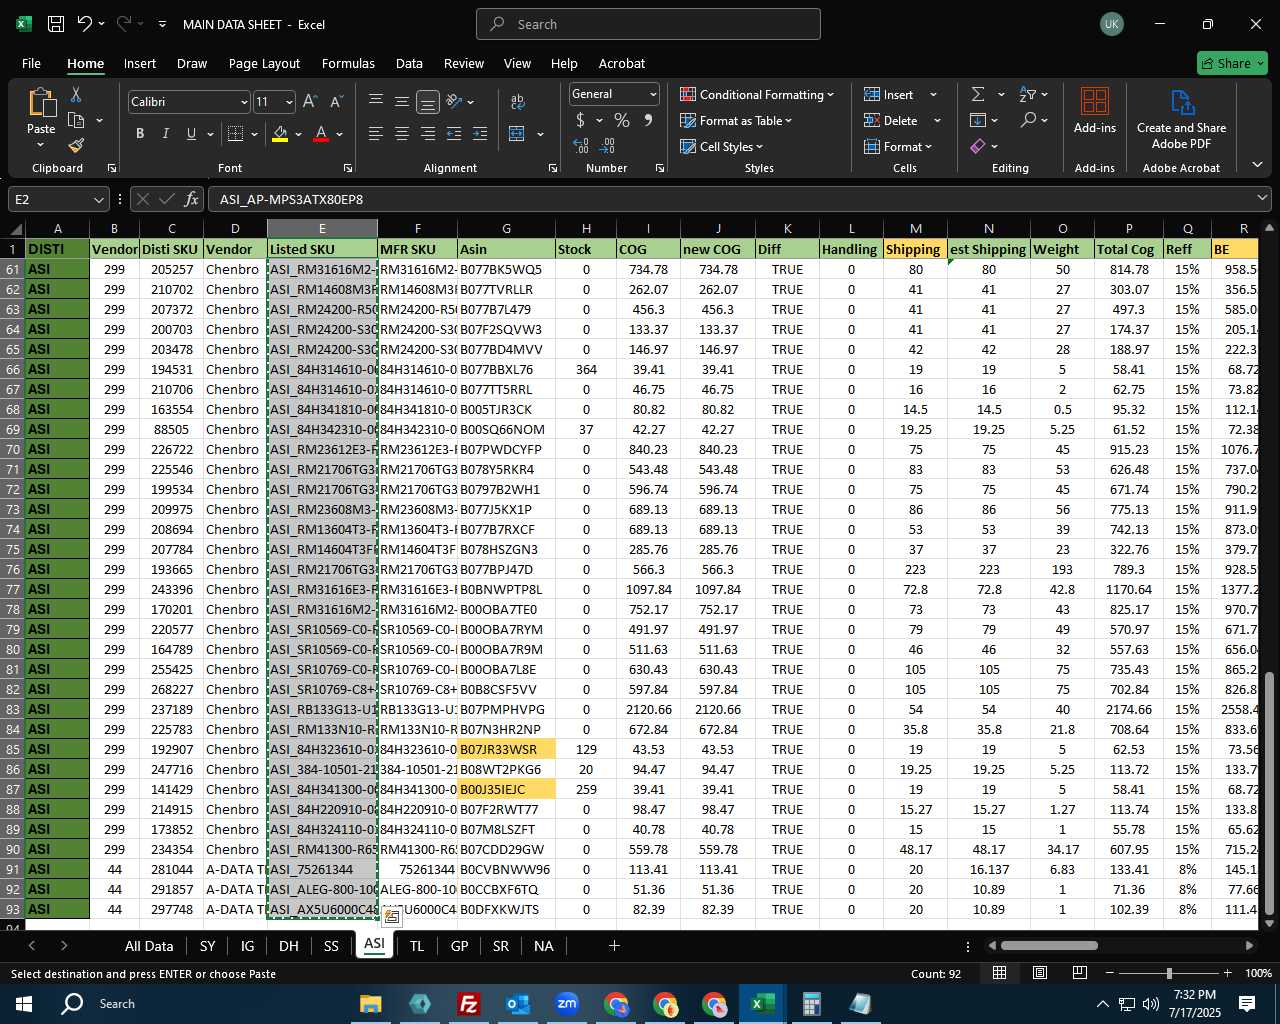1280x1024 pixels.
Task: Toggle Middle Align in Alignment group
Action: pos(402,101)
